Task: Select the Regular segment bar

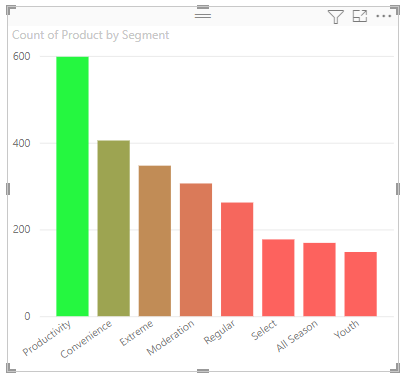Action: point(237,259)
